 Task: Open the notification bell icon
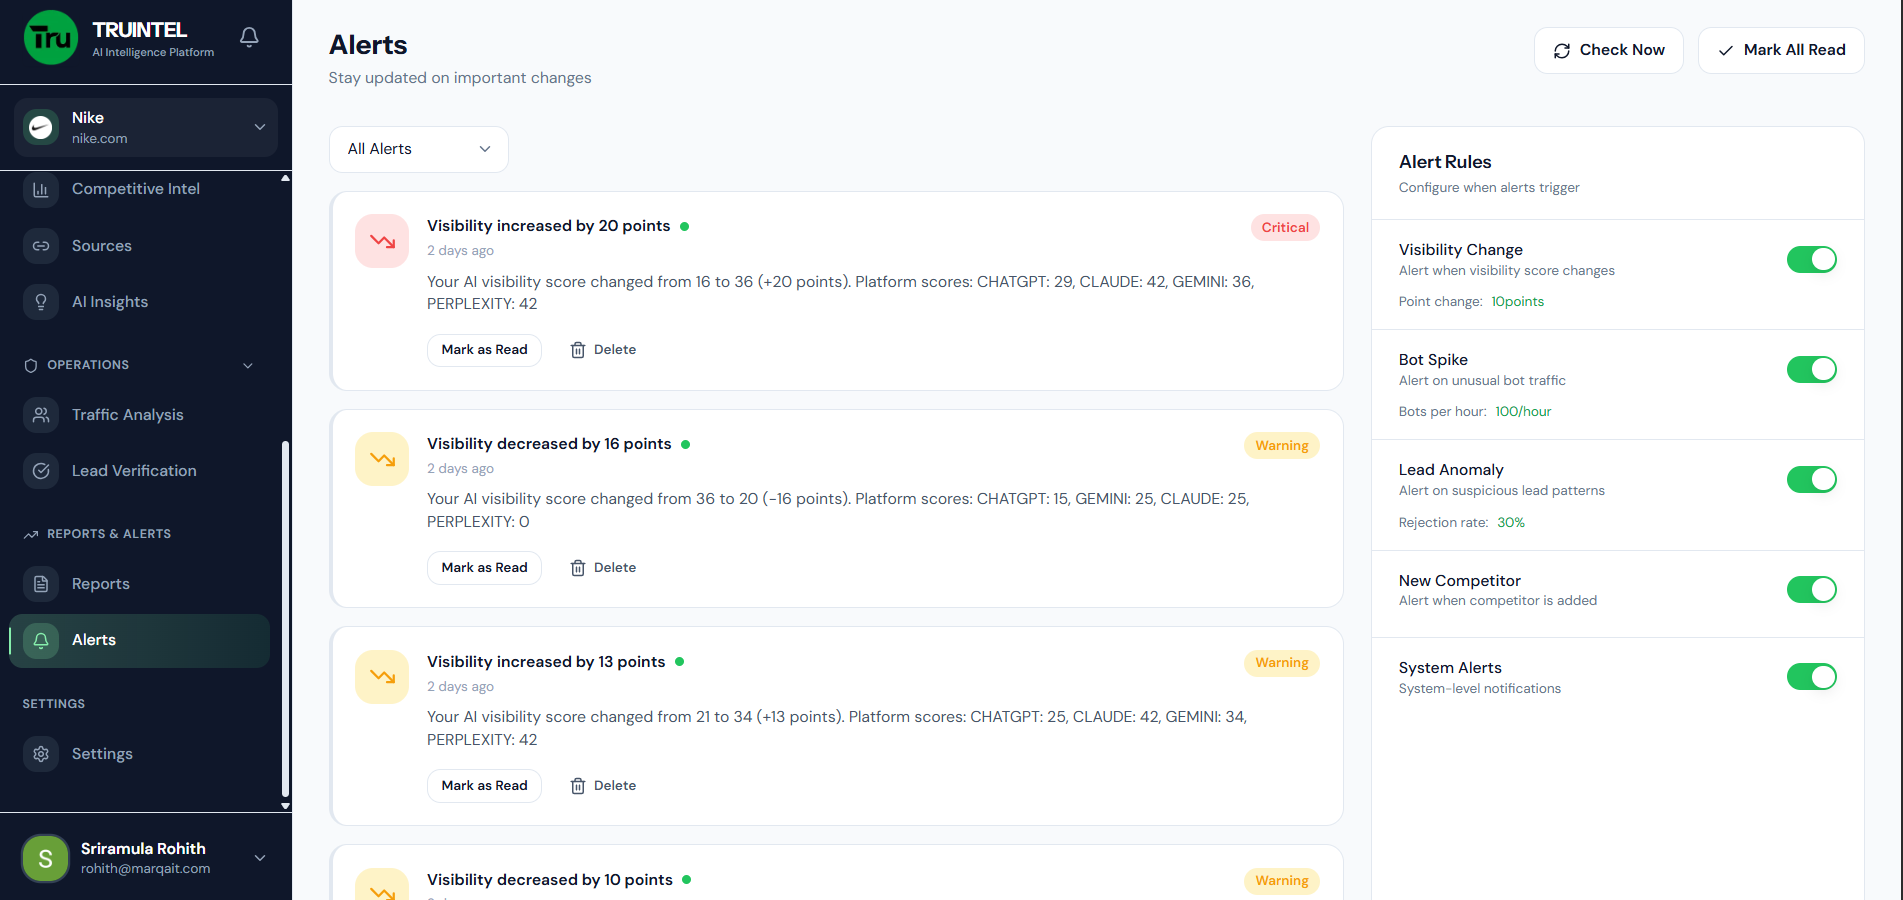coord(248,37)
